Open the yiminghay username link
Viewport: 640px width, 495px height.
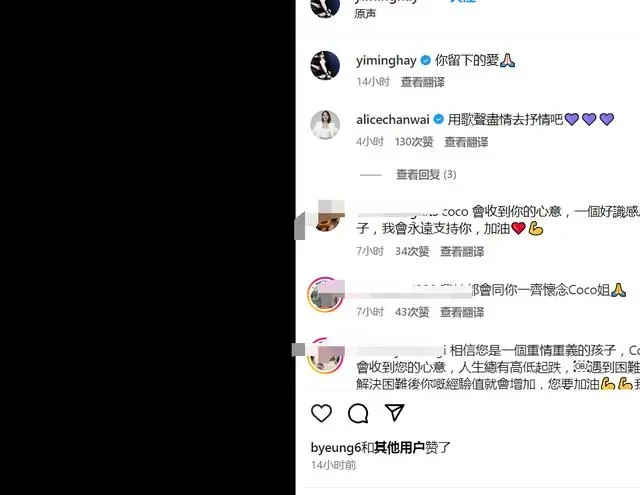pos(386,60)
